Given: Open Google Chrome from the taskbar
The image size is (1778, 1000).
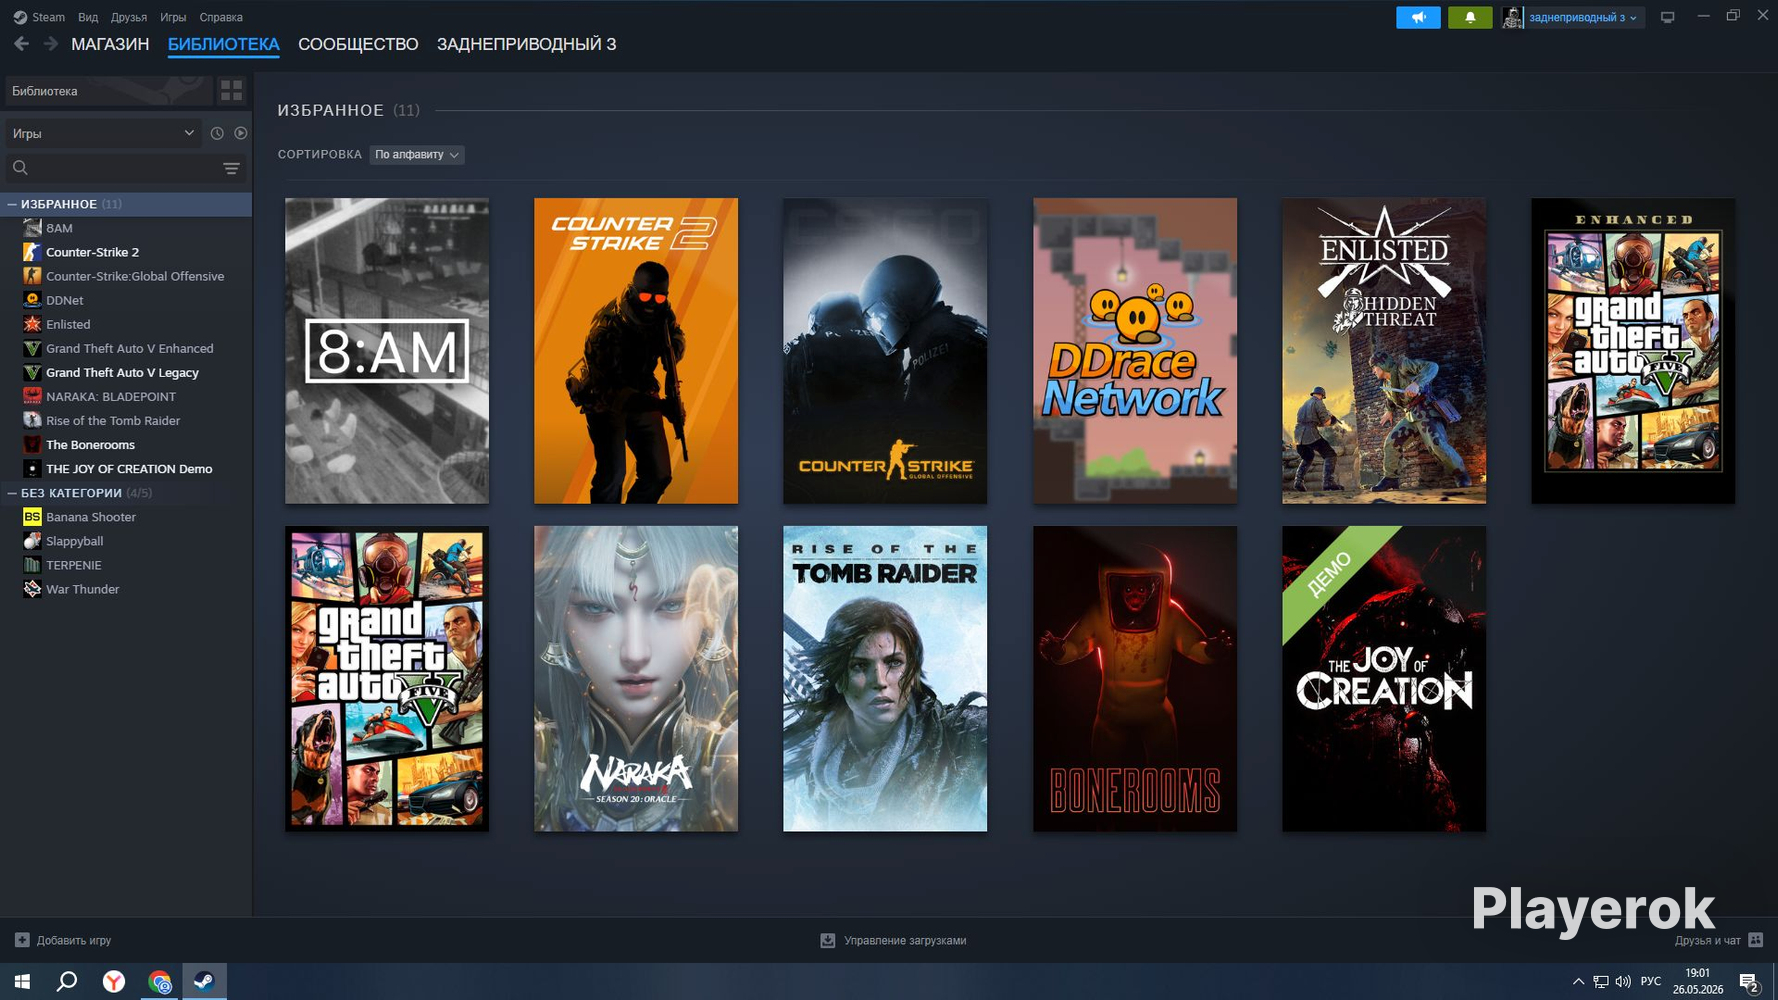Looking at the screenshot, I should coord(160,982).
